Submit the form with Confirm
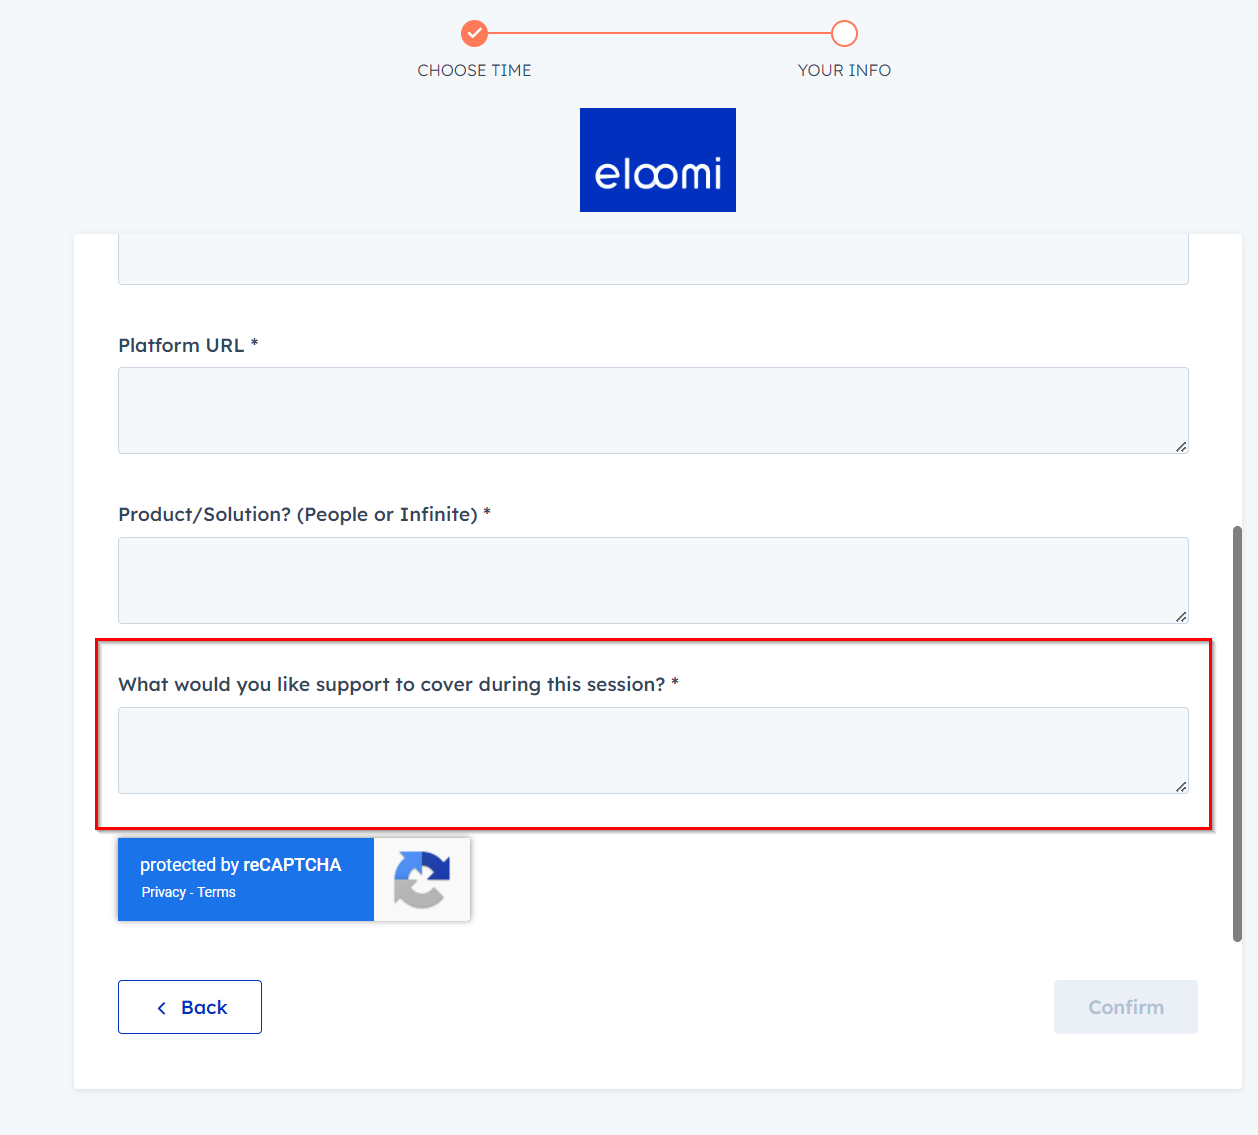The height and width of the screenshot is (1135, 1258). click(x=1126, y=1007)
